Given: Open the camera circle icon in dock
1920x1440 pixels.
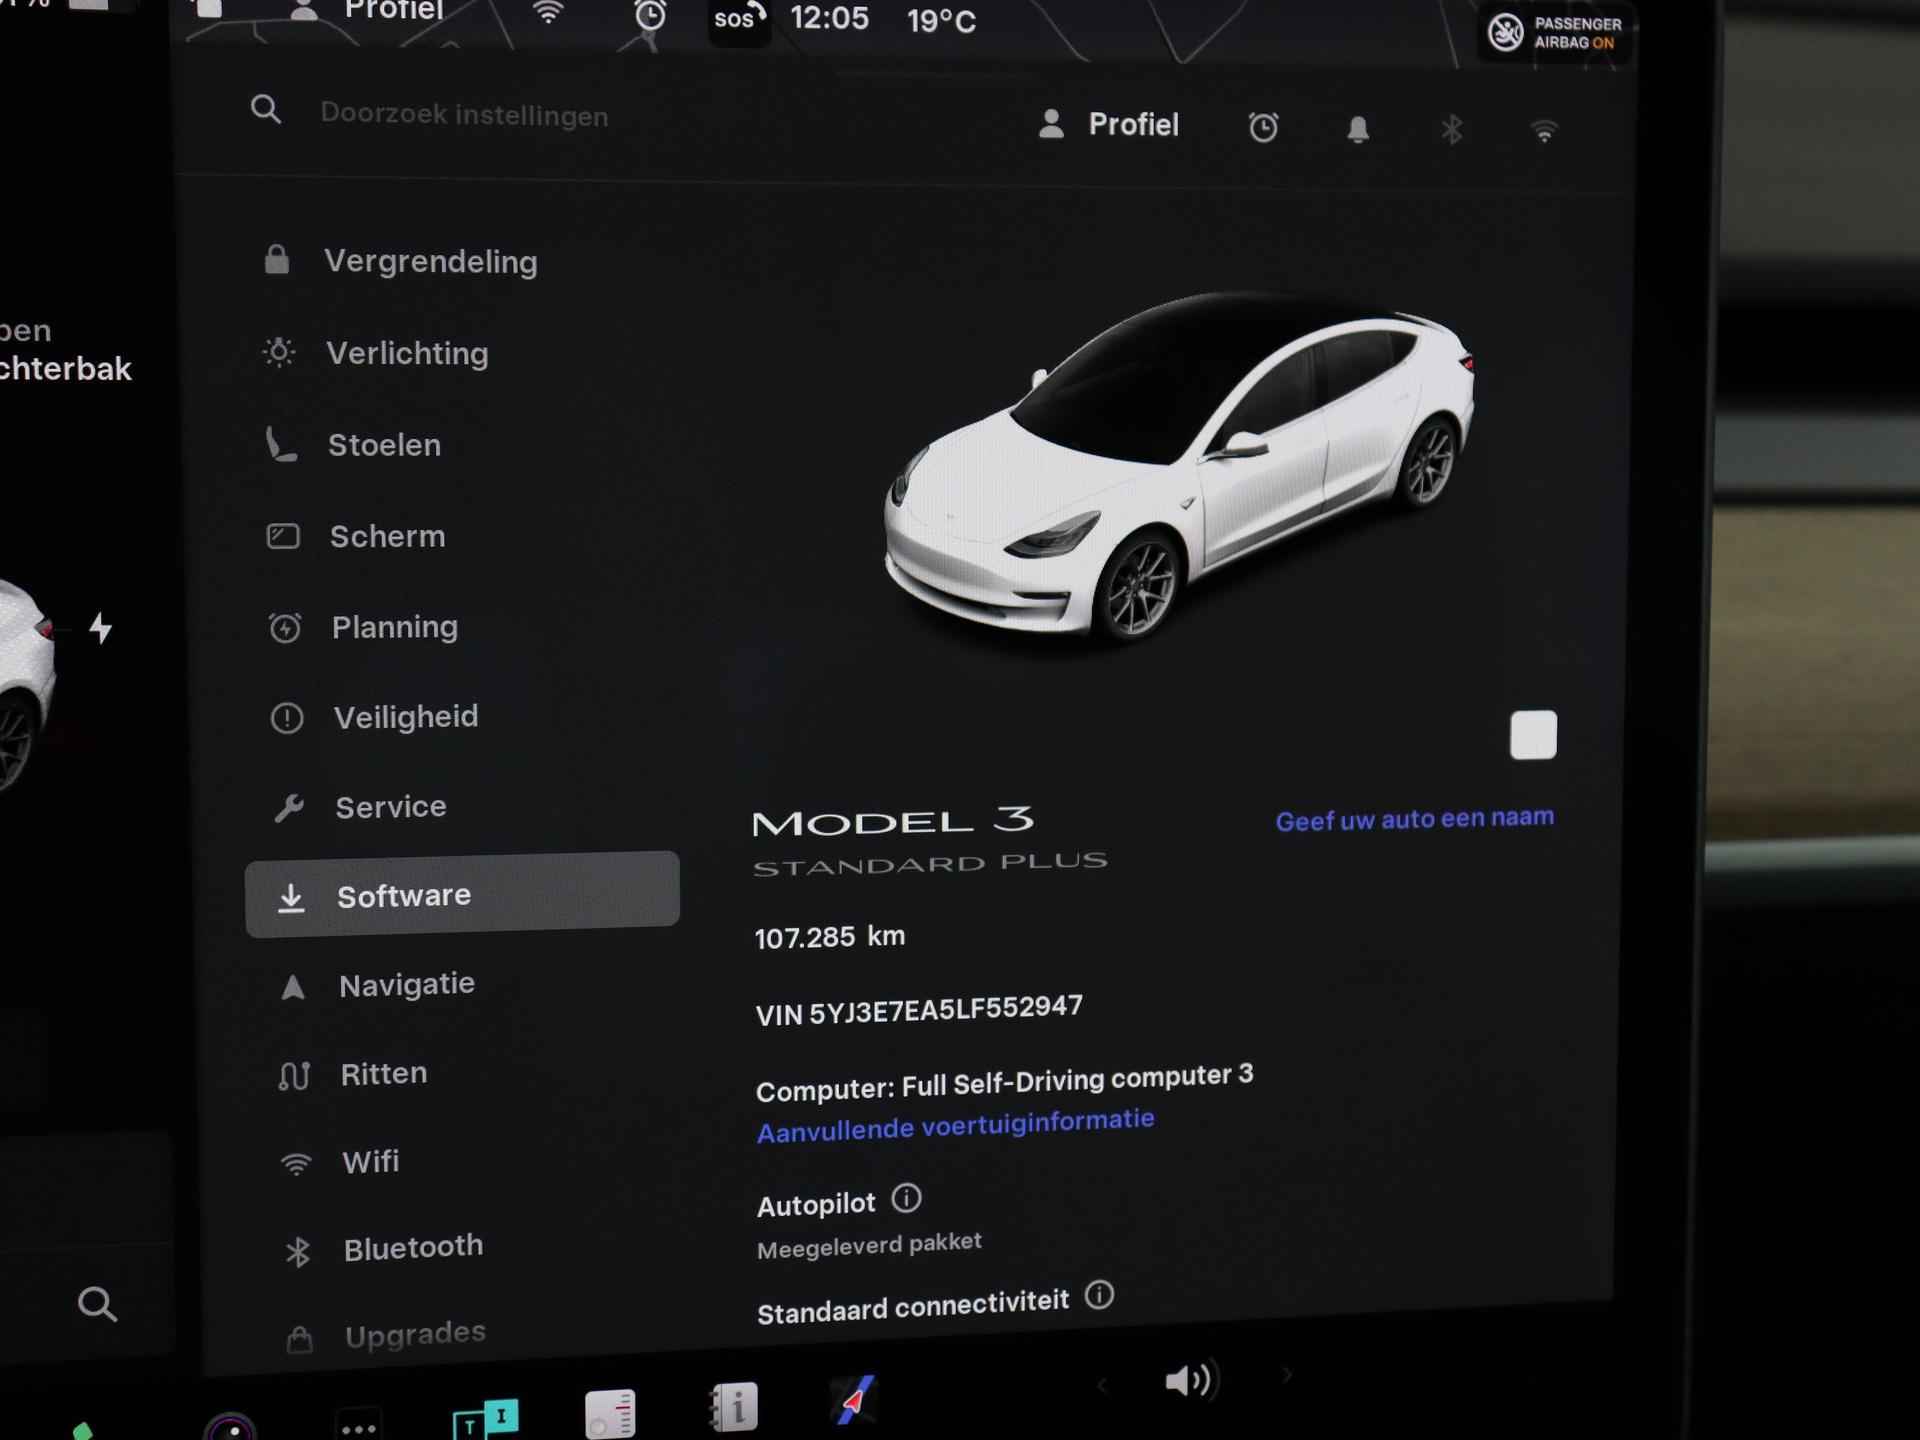Looking at the screenshot, I should tap(230, 1429).
